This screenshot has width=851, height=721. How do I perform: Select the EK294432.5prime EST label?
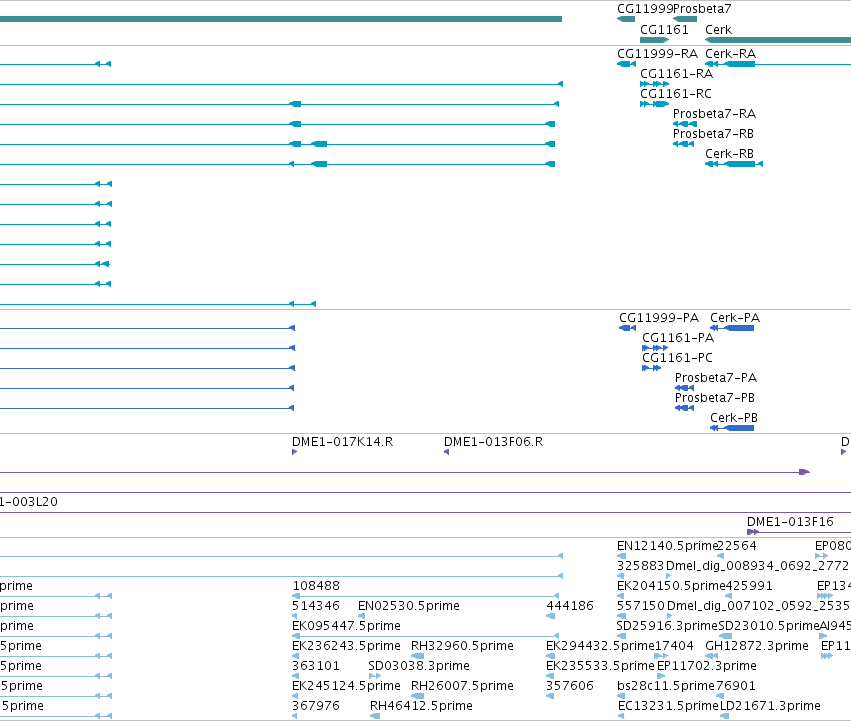pos(600,646)
